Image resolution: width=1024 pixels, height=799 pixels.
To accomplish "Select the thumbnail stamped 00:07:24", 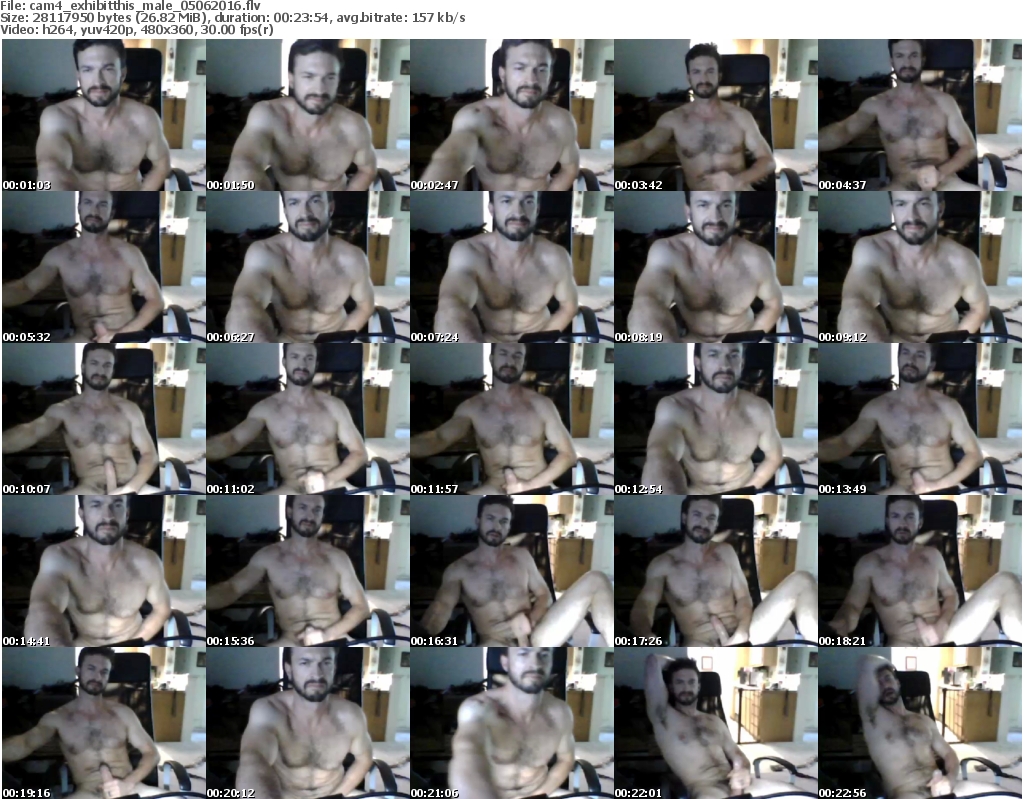I will tap(511, 267).
